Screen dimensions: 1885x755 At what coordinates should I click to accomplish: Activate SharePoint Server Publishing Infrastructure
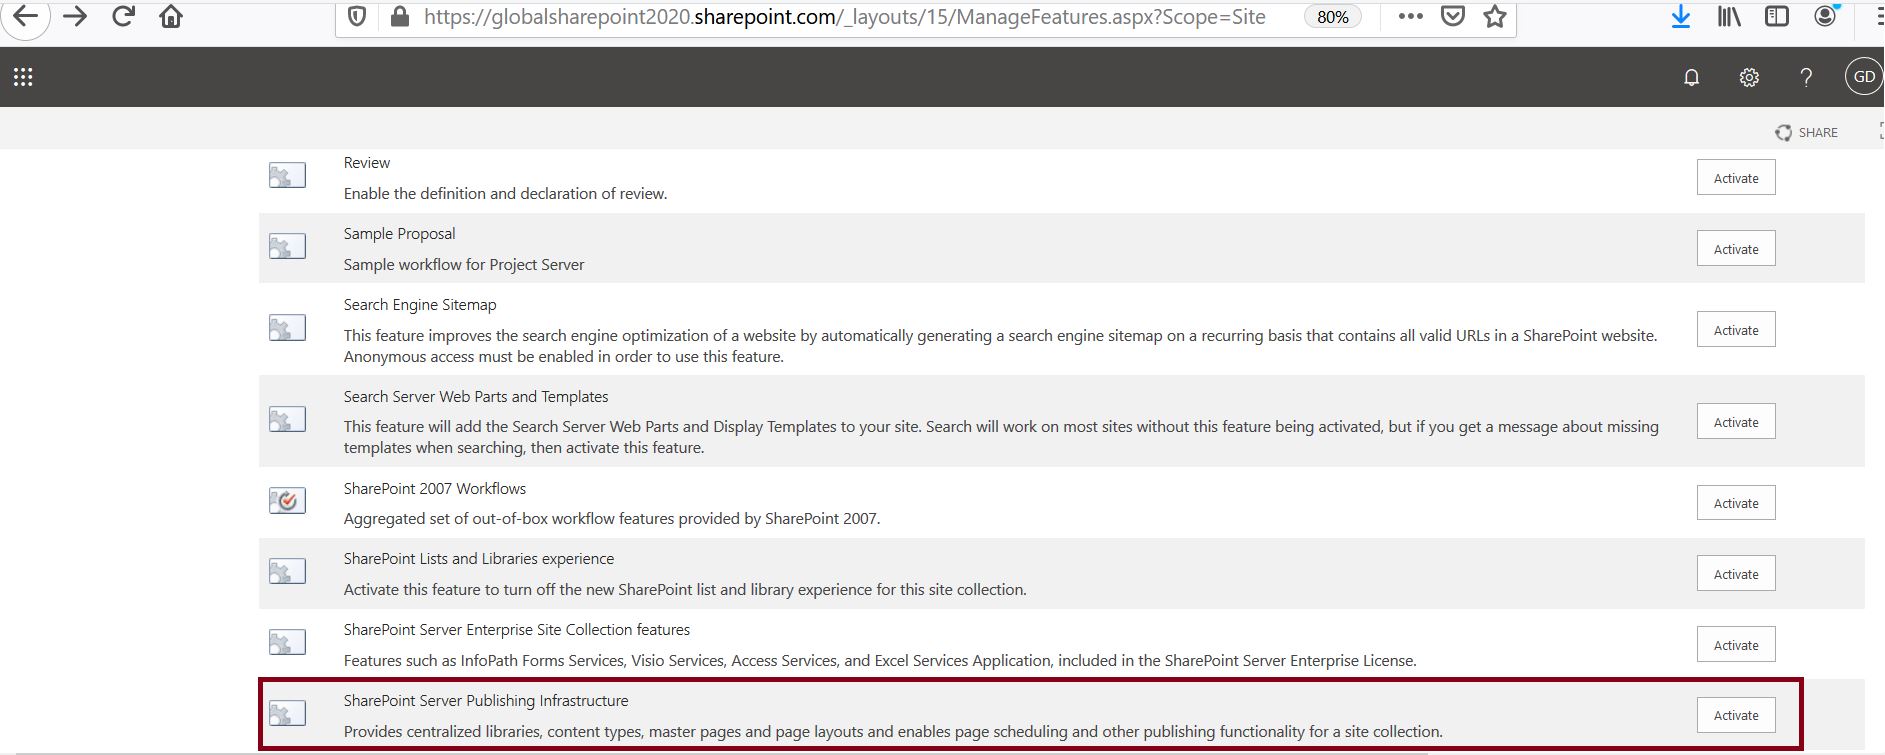(x=1736, y=715)
